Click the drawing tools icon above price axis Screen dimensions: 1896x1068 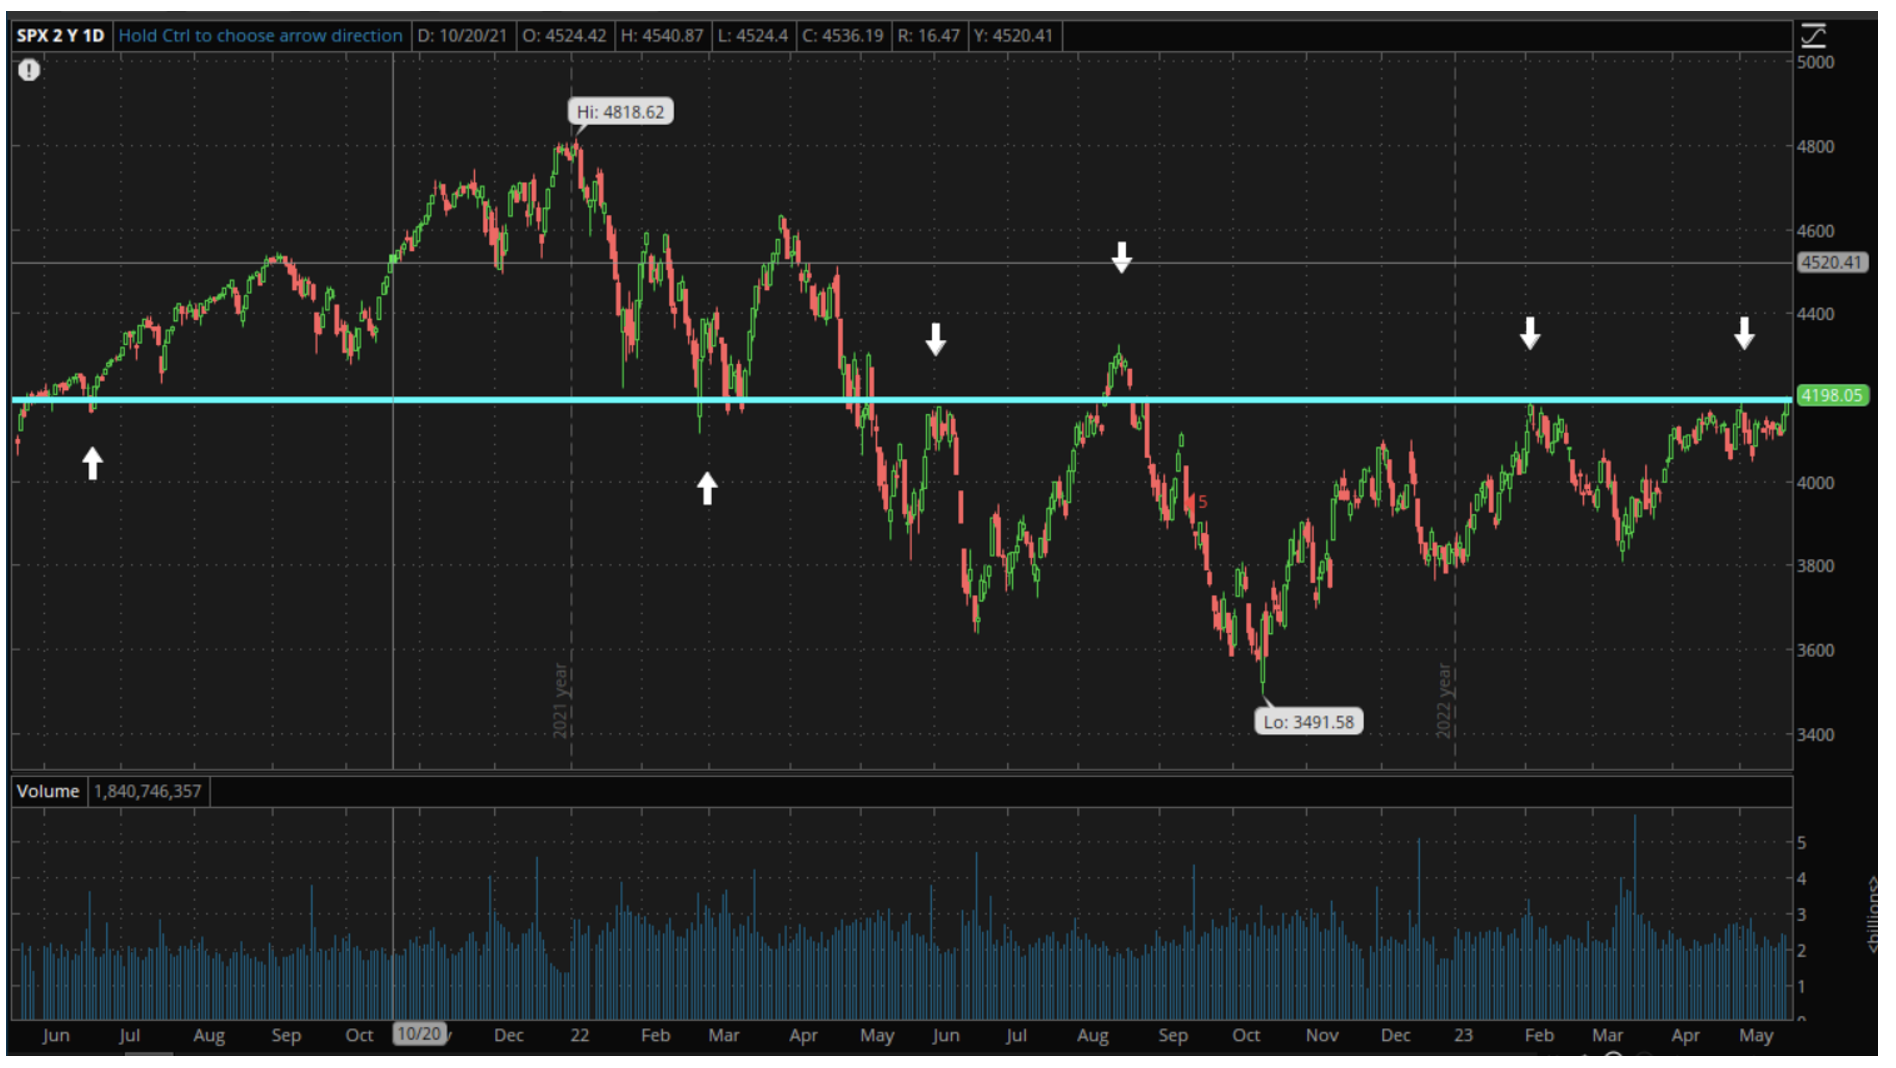(1813, 36)
